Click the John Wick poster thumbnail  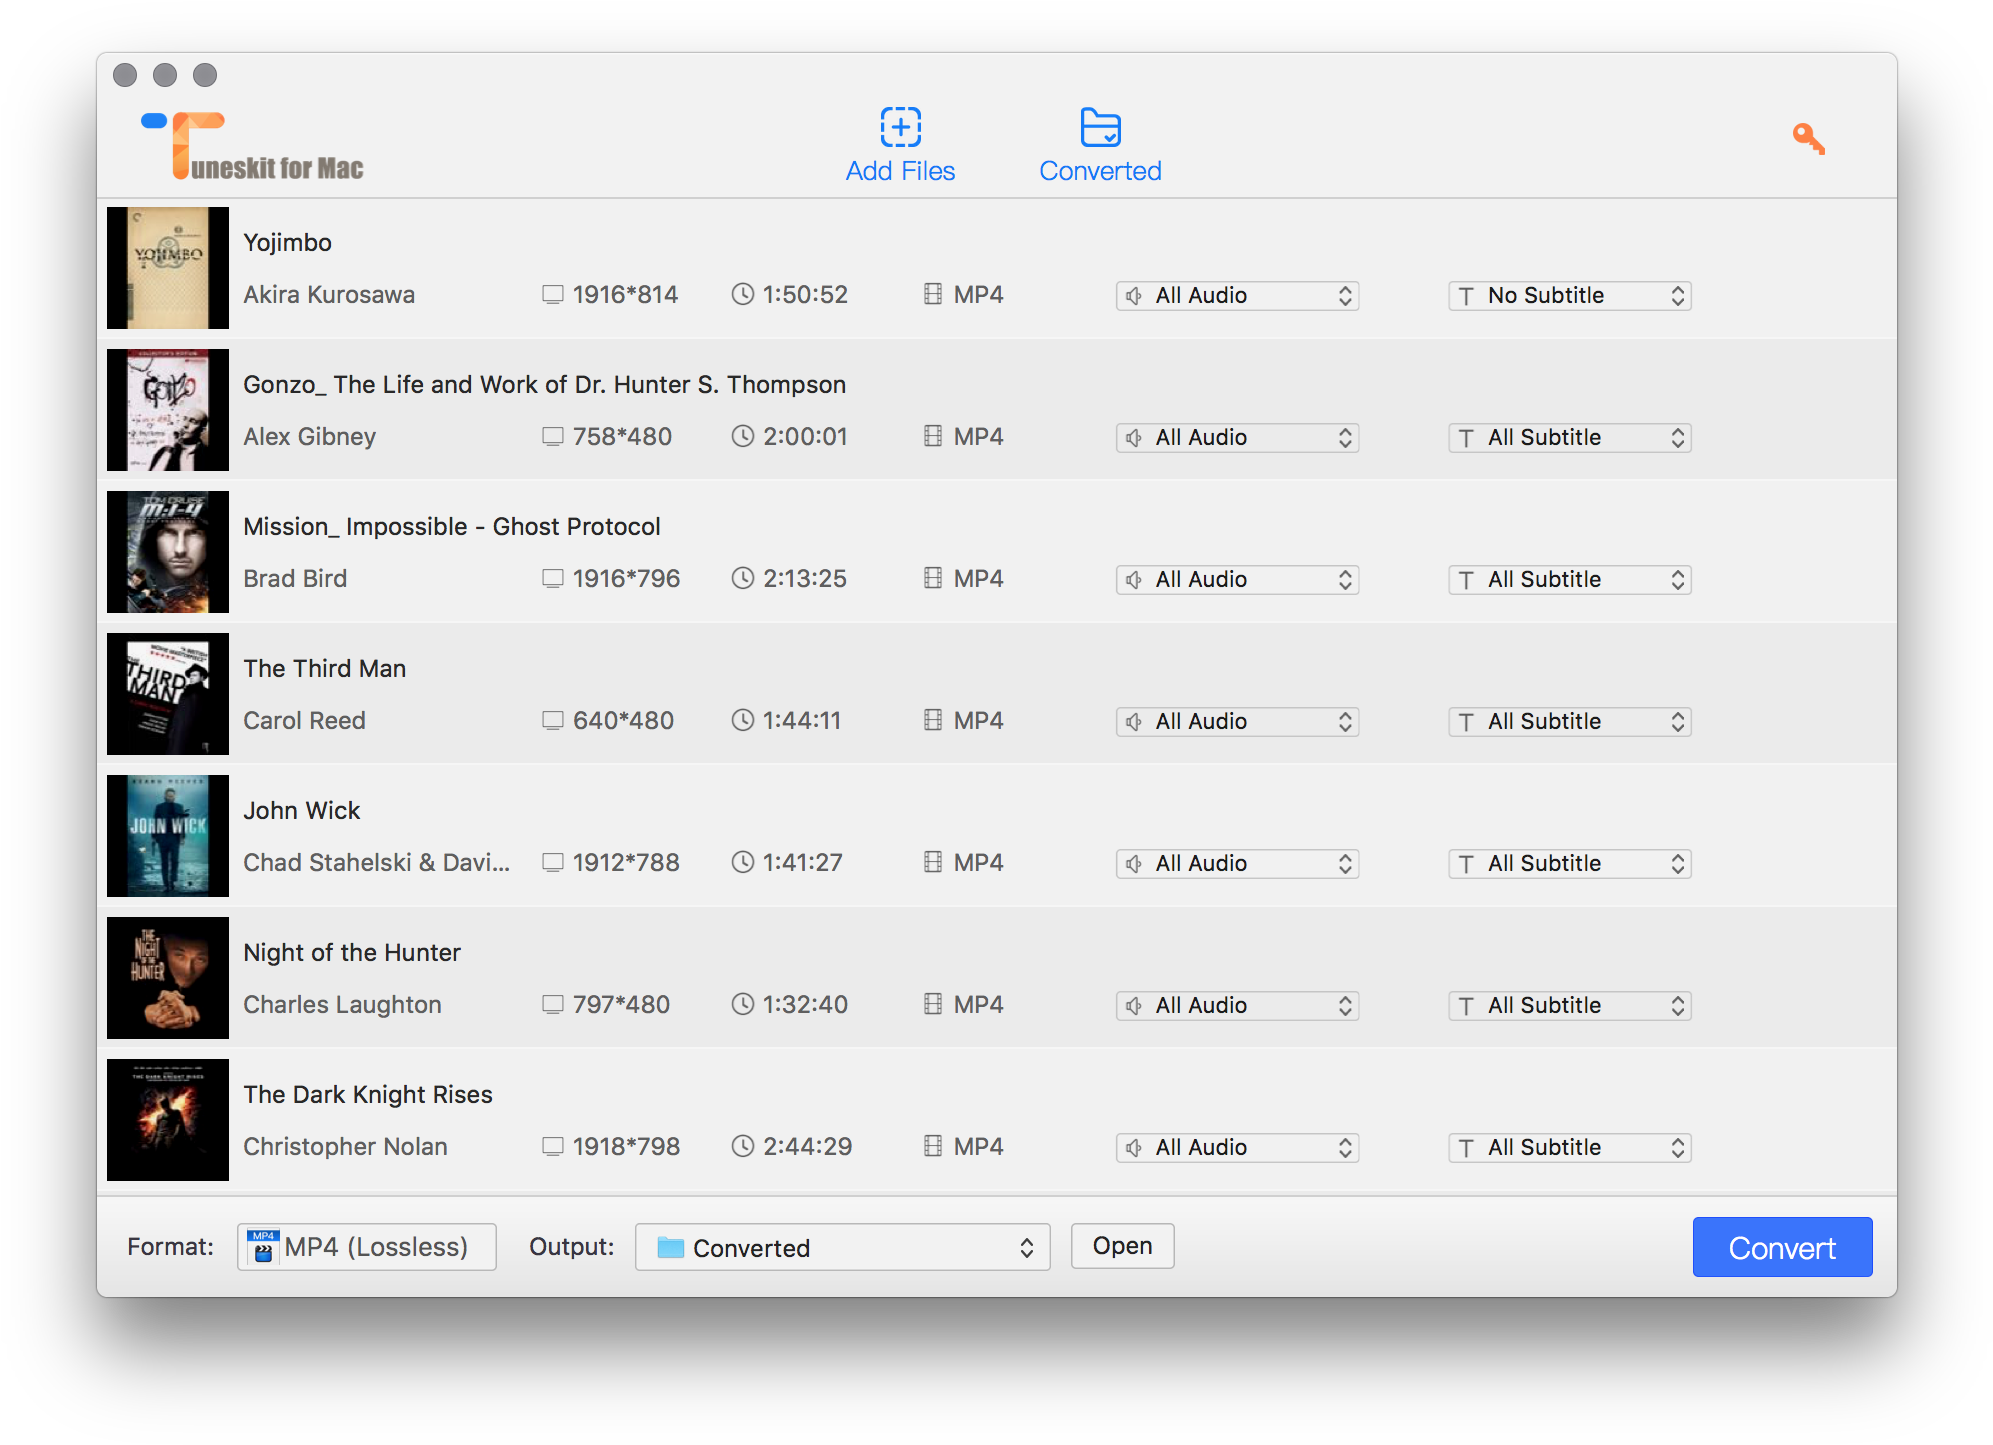[167, 836]
